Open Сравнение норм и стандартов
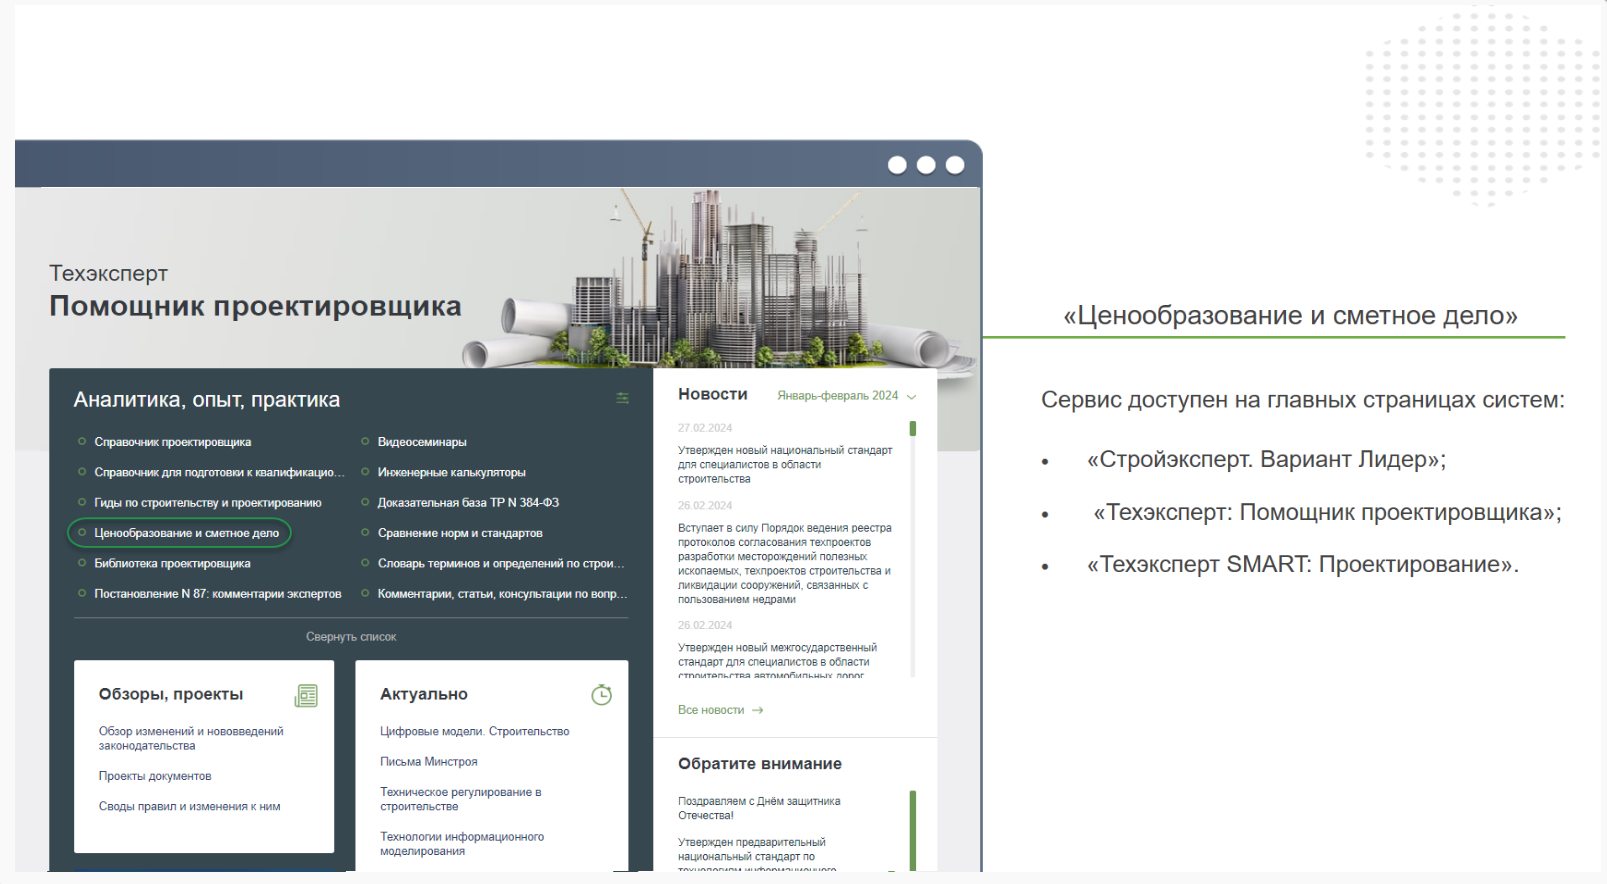Image resolution: width=1607 pixels, height=884 pixels. tap(460, 533)
